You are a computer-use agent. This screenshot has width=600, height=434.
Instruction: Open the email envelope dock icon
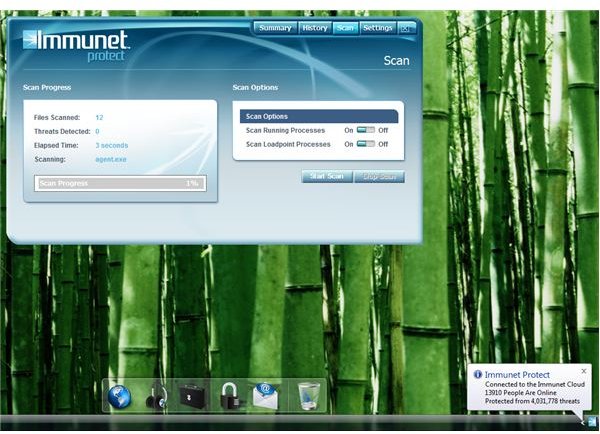[266, 396]
